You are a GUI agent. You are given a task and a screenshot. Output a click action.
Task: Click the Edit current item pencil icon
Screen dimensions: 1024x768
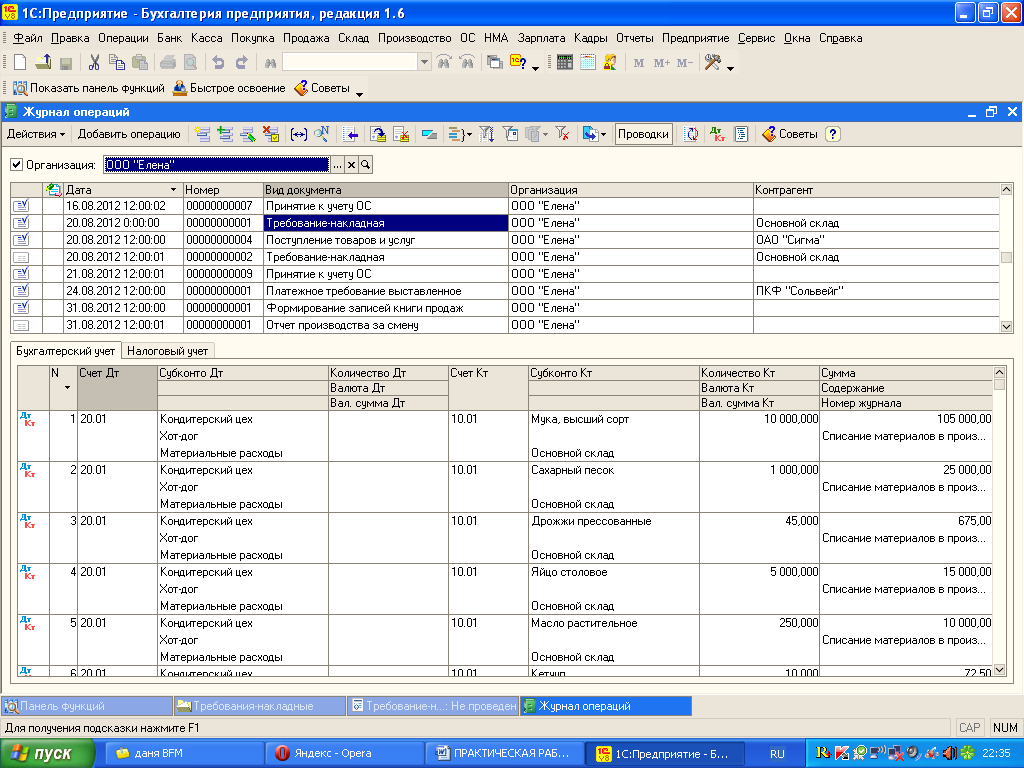click(x=248, y=135)
